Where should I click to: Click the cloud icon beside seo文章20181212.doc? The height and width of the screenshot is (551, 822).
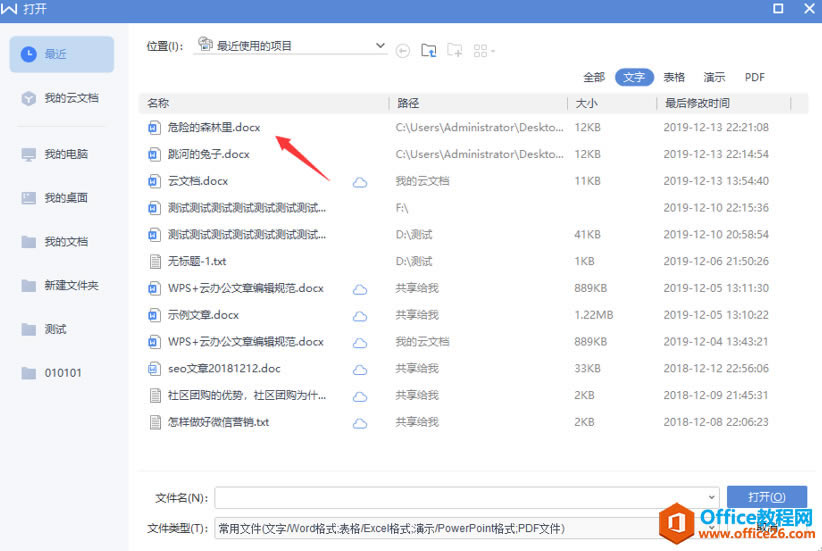(x=360, y=370)
